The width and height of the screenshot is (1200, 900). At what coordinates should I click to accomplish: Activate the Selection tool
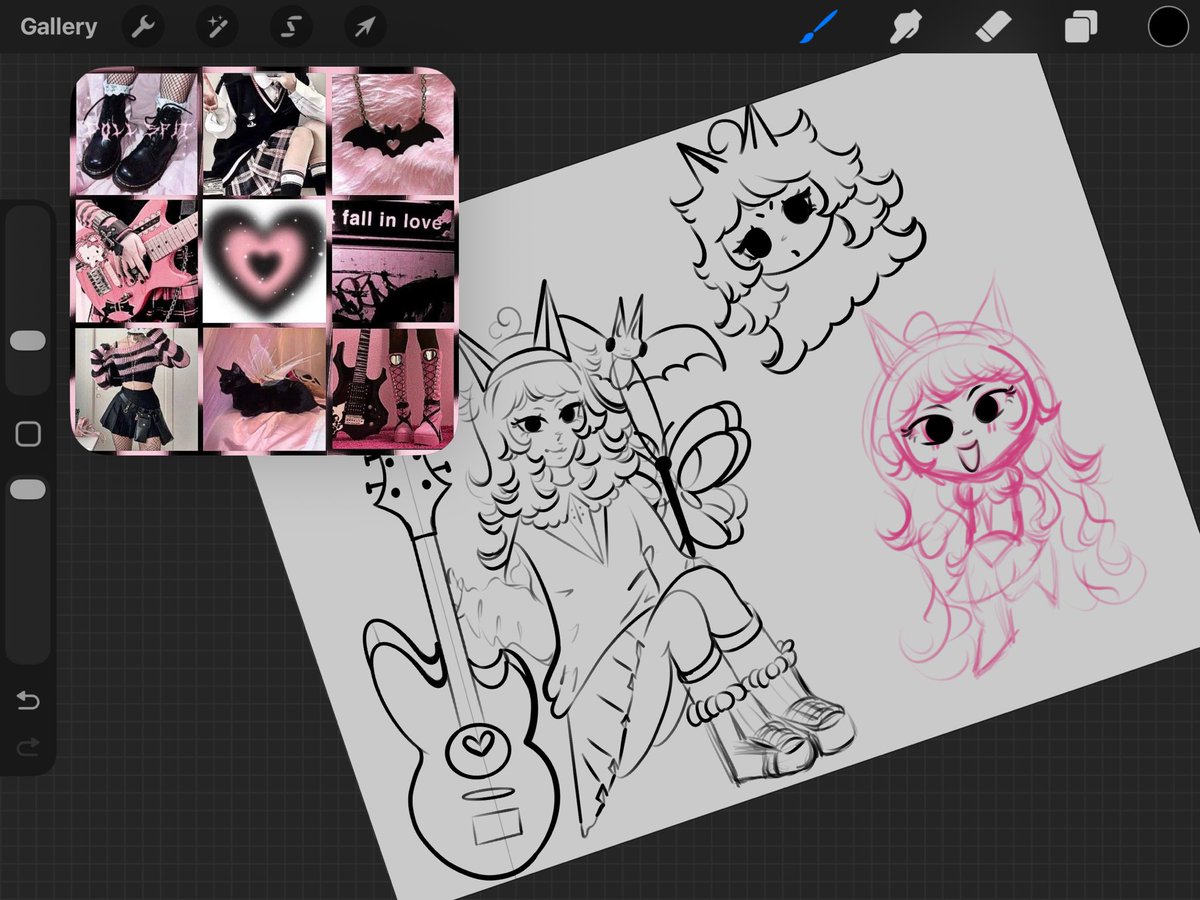click(x=291, y=27)
